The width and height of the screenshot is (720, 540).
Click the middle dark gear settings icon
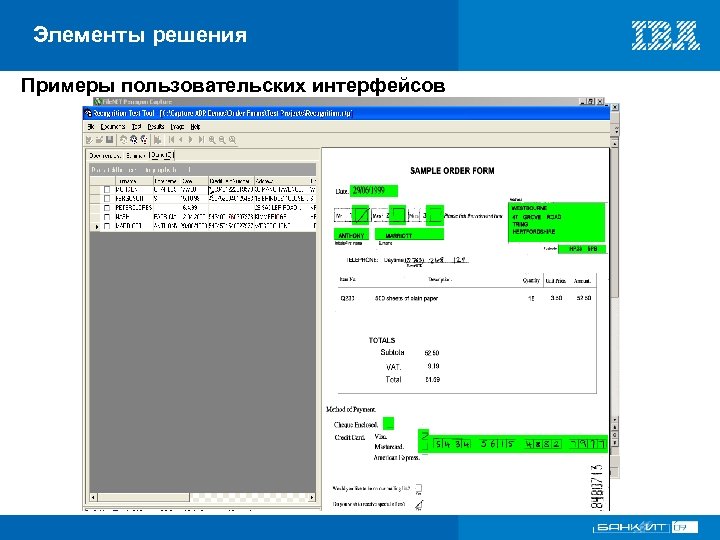pos(134,140)
